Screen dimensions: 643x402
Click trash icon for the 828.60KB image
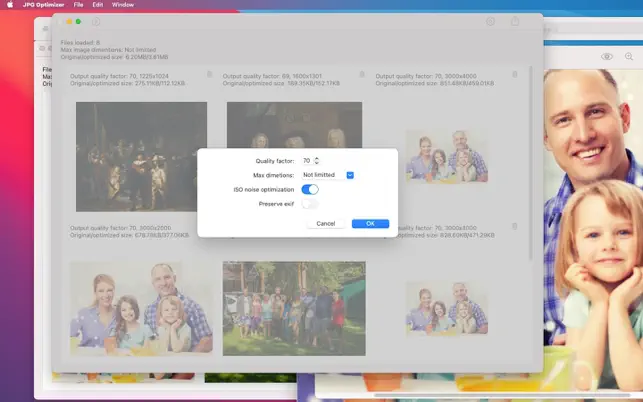(x=515, y=226)
